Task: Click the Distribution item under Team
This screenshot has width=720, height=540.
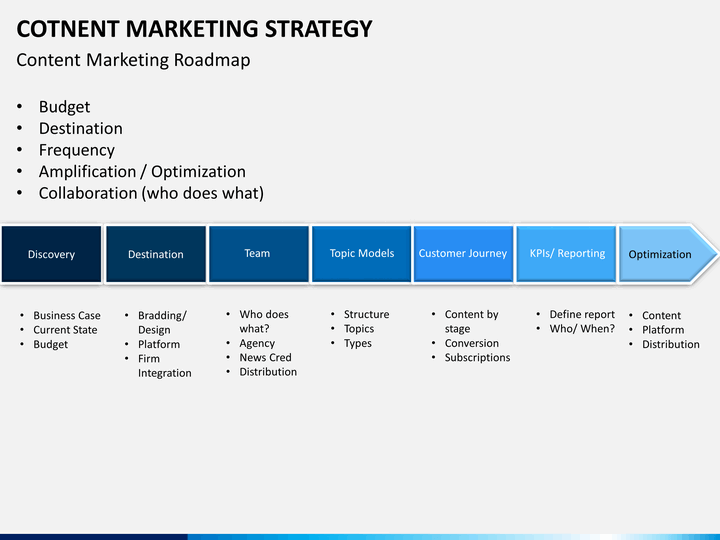Action: 268,372
